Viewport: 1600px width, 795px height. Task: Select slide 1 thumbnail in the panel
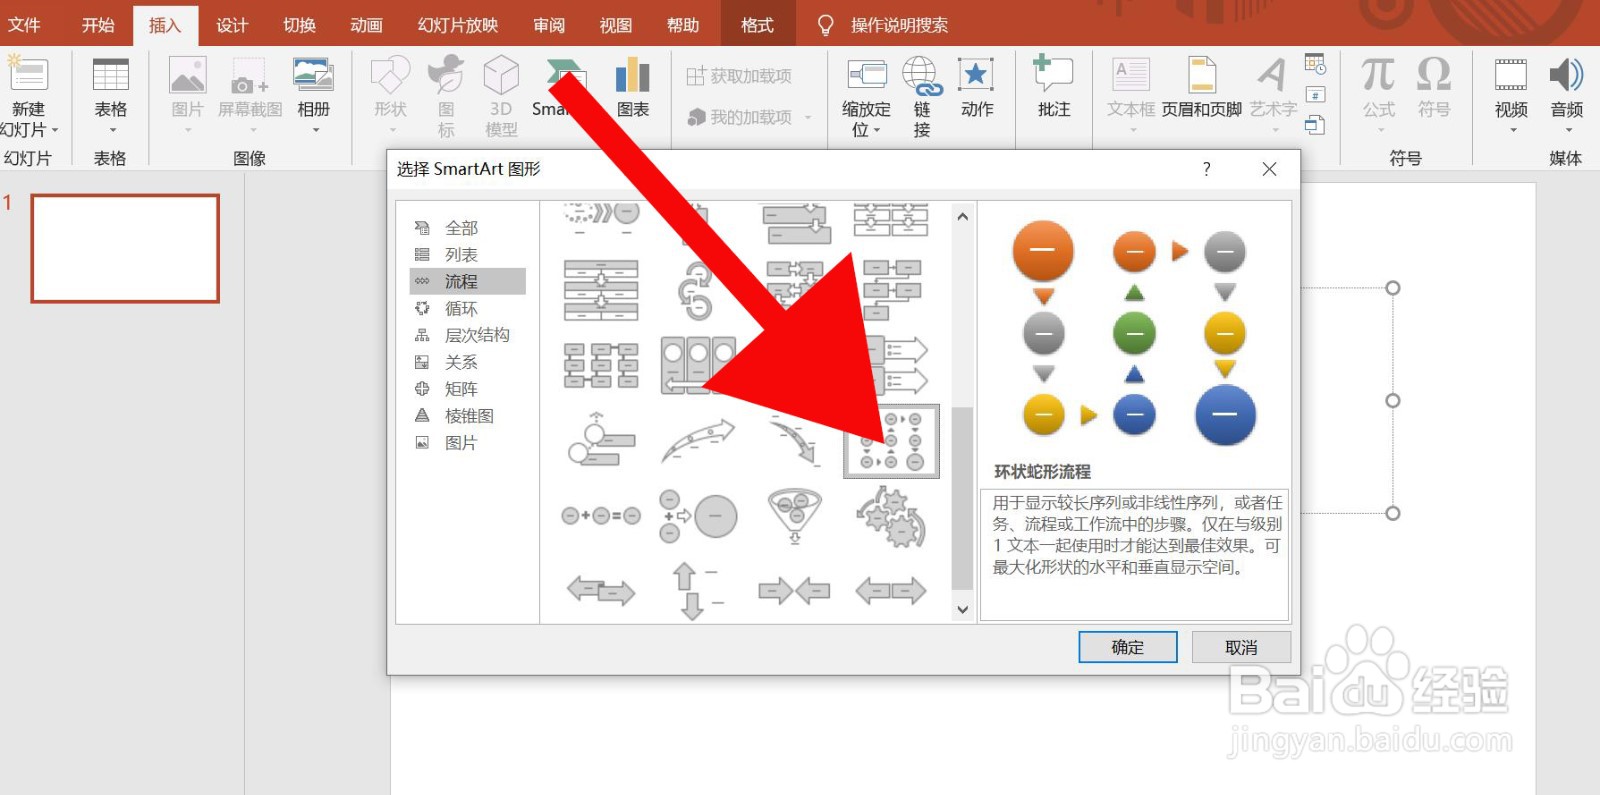[x=125, y=248]
